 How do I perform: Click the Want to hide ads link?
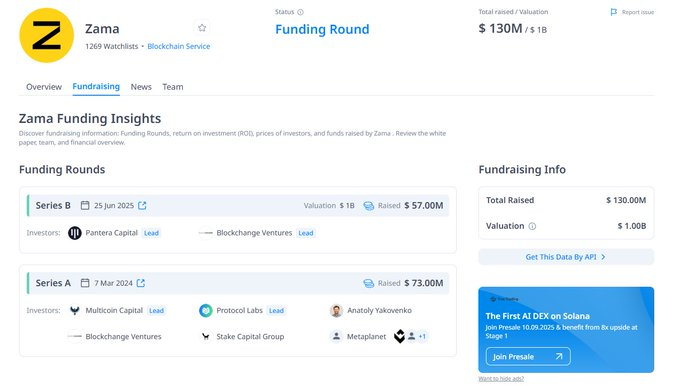[x=501, y=379]
